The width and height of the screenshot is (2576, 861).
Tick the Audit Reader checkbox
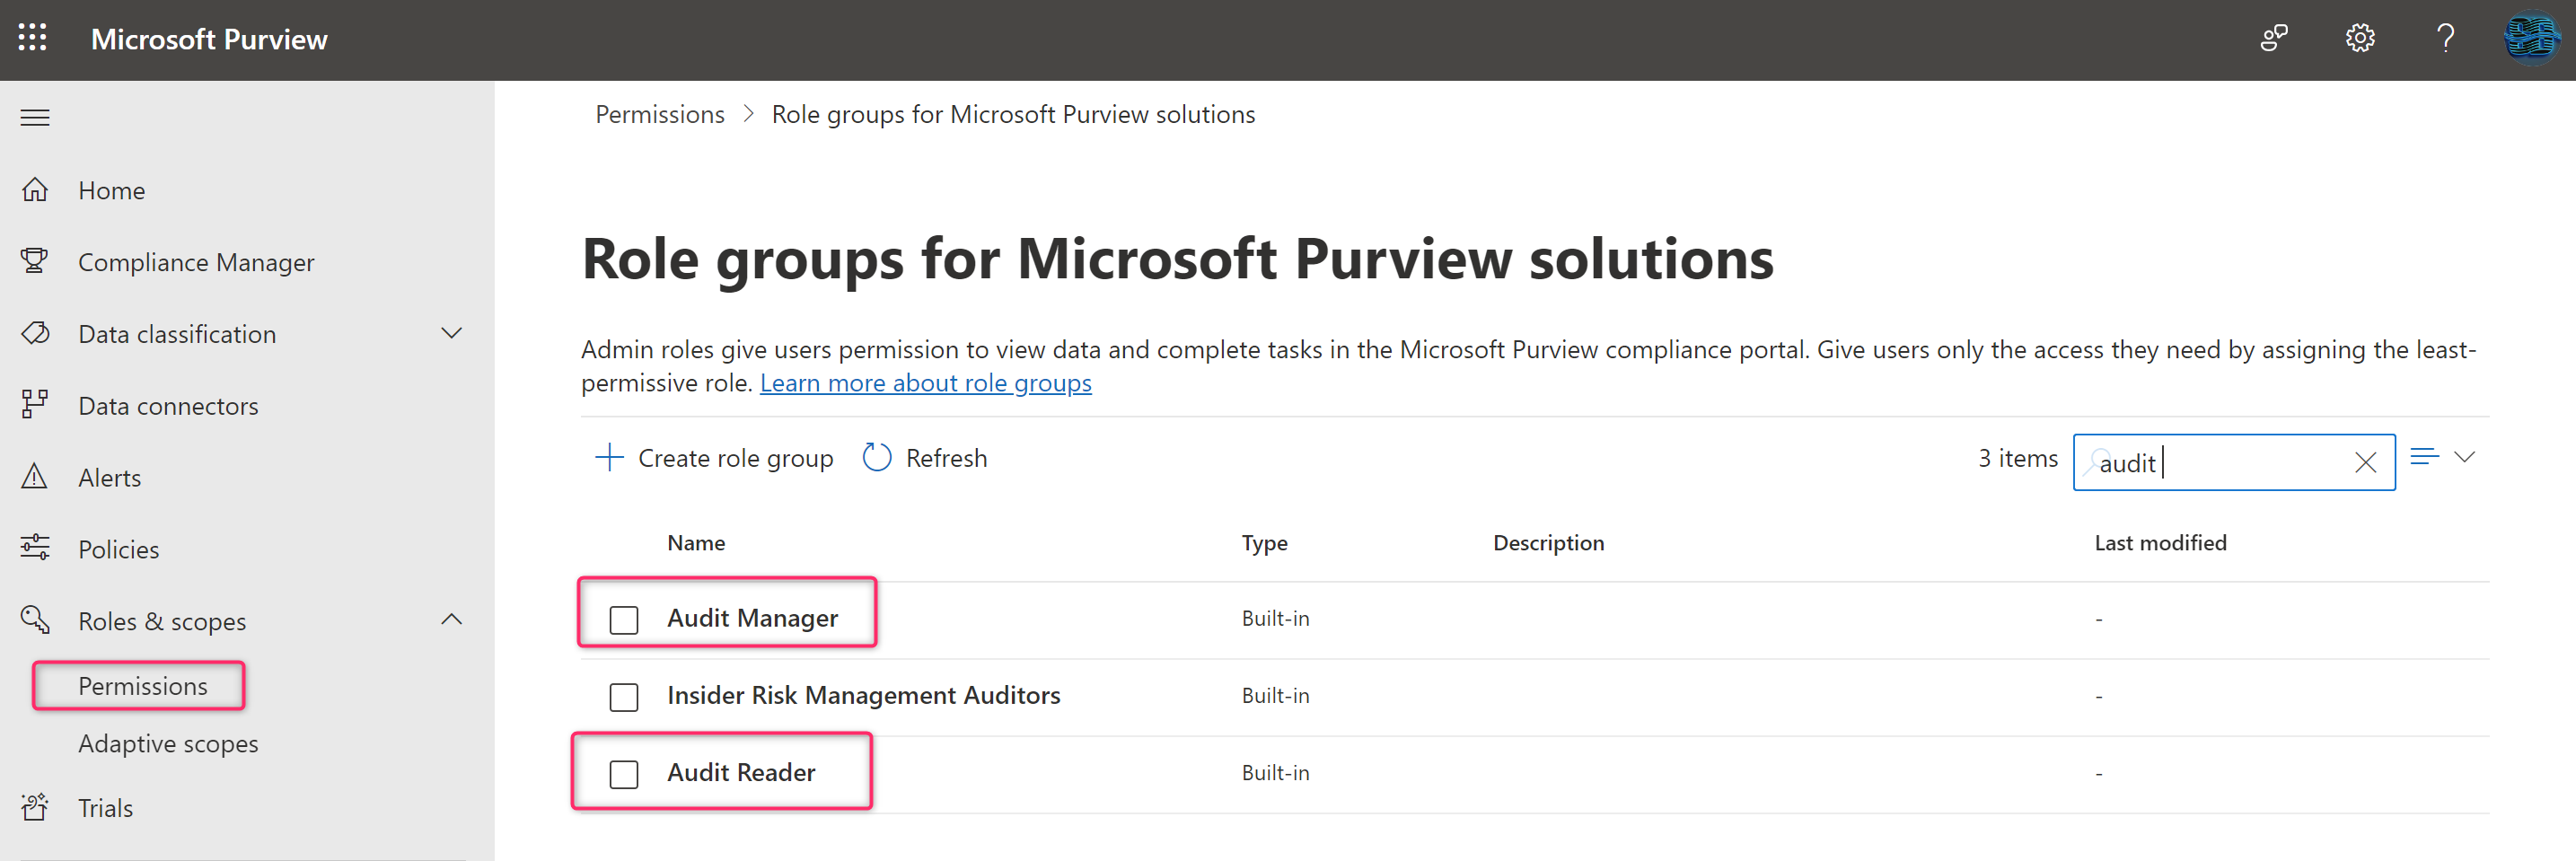[x=624, y=774]
